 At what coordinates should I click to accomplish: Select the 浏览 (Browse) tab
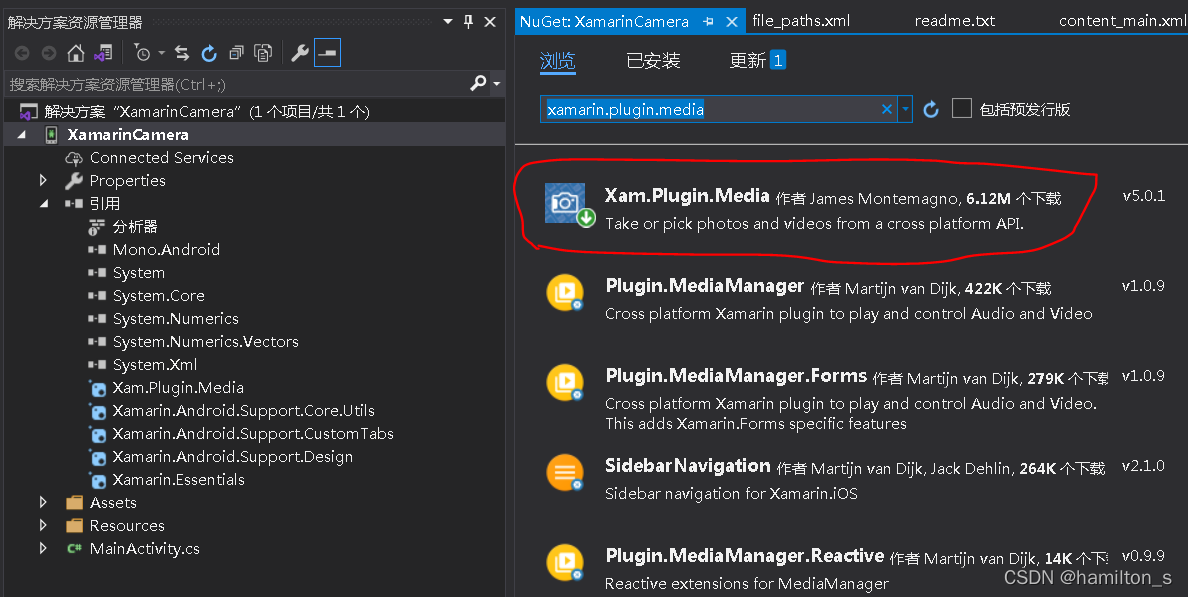[558, 61]
